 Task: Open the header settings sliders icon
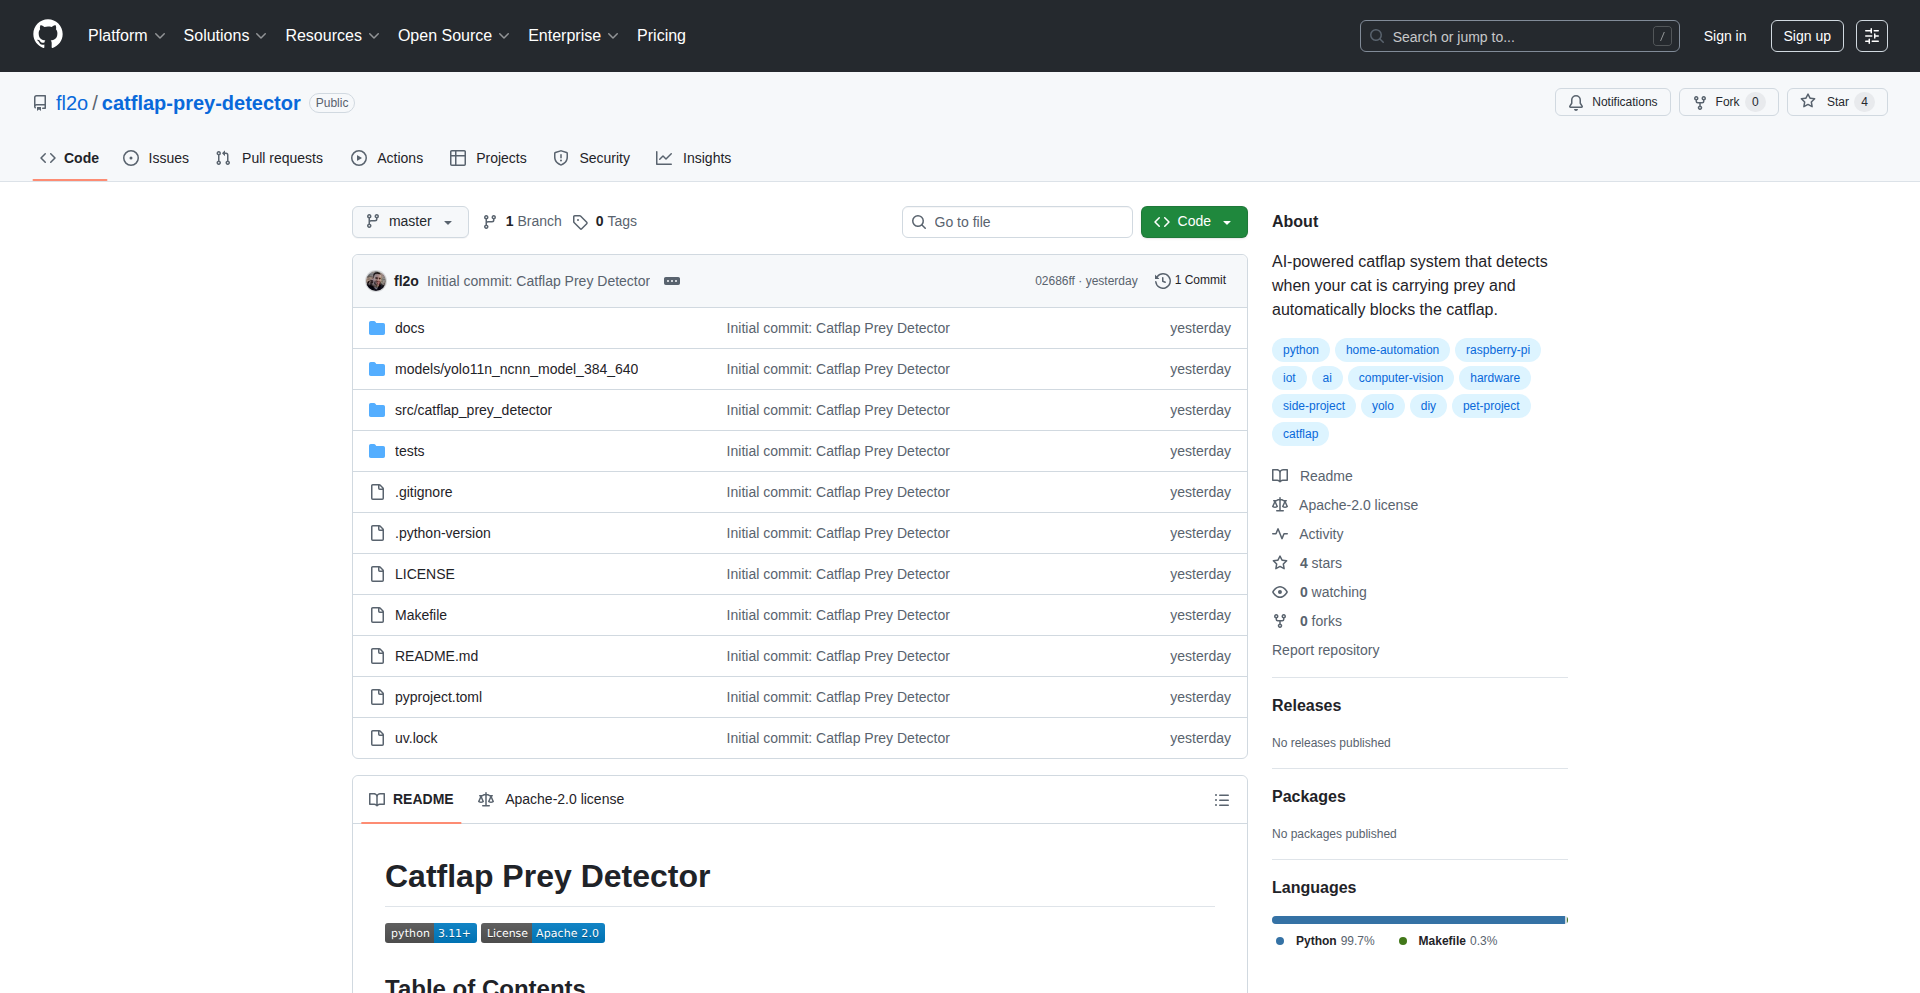[1871, 36]
